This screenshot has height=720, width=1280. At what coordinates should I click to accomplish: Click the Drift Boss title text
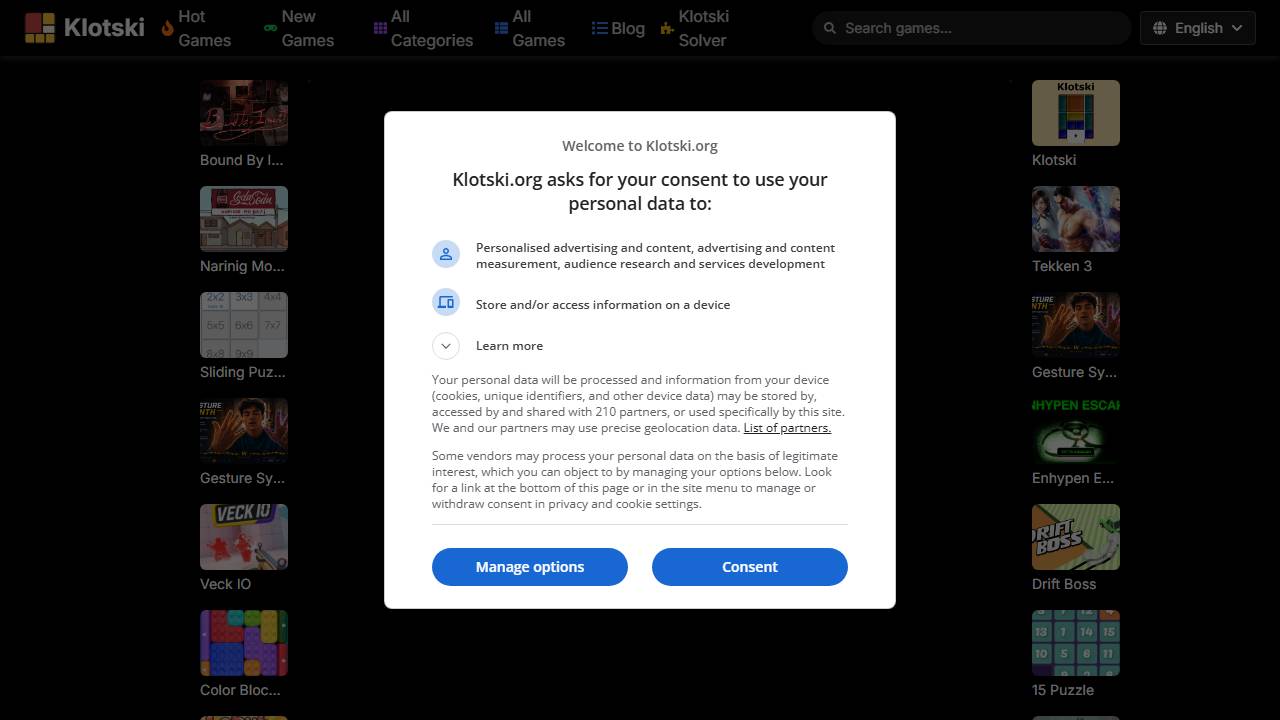click(x=1064, y=584)
